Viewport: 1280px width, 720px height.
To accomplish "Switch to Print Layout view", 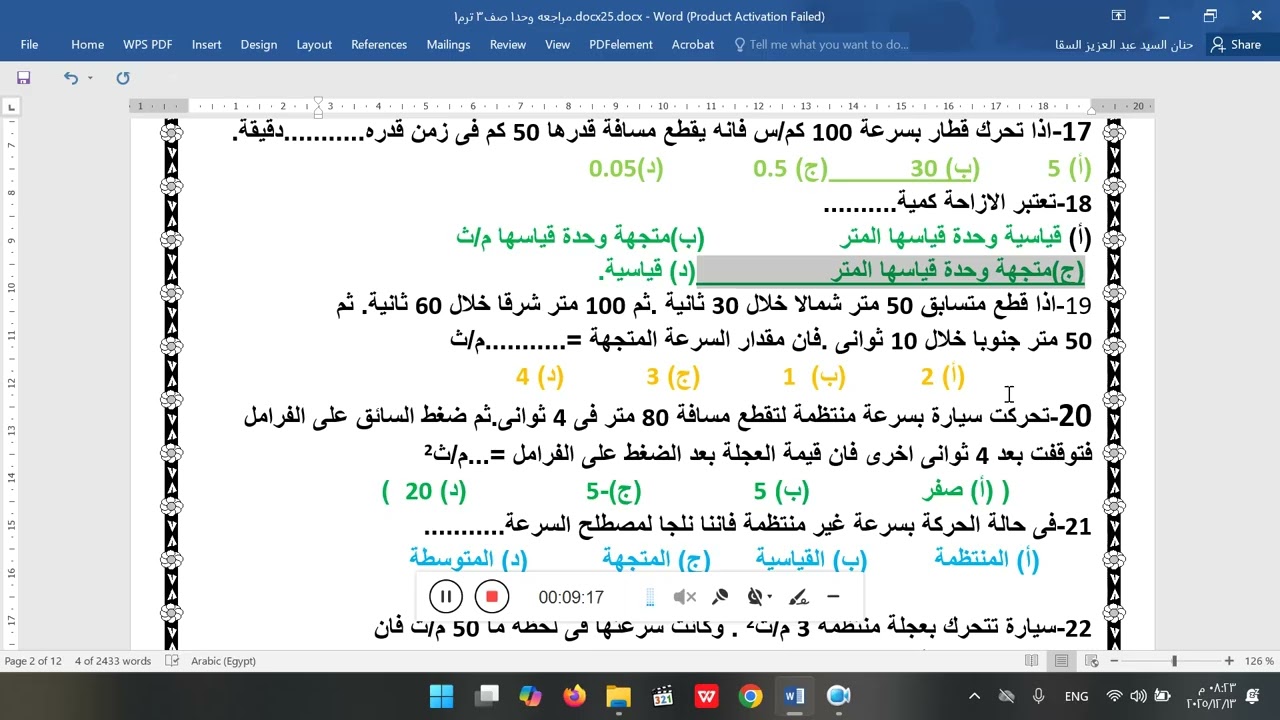I will (x=1061, y=661).
